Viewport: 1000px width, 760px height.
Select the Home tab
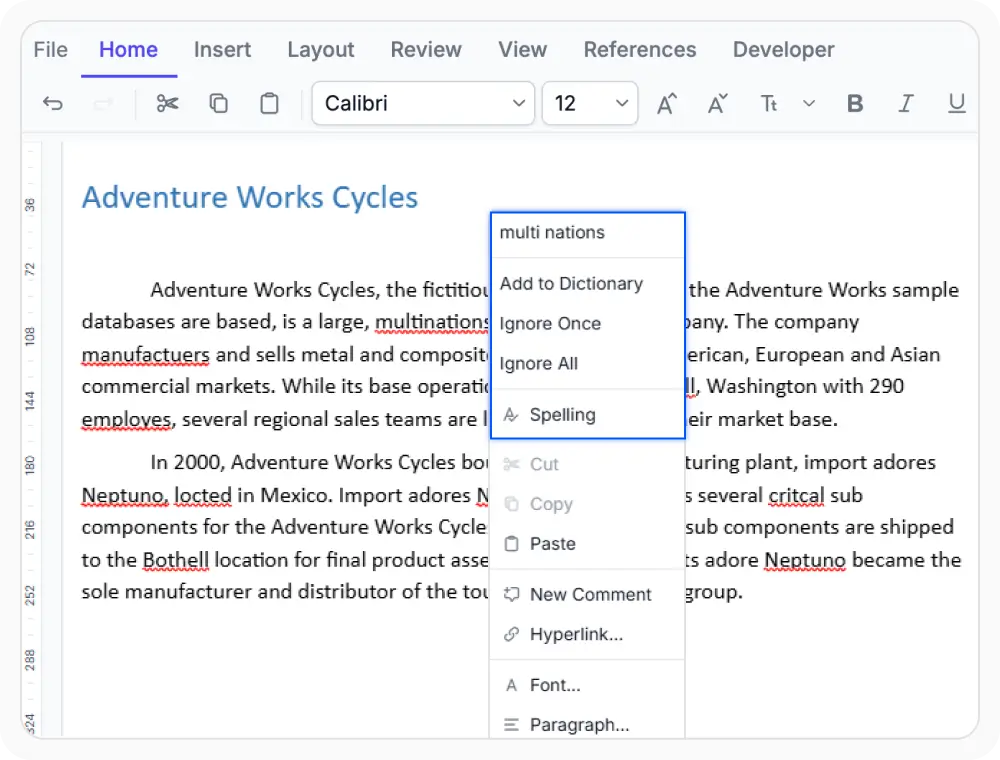[x=128, y=50]
